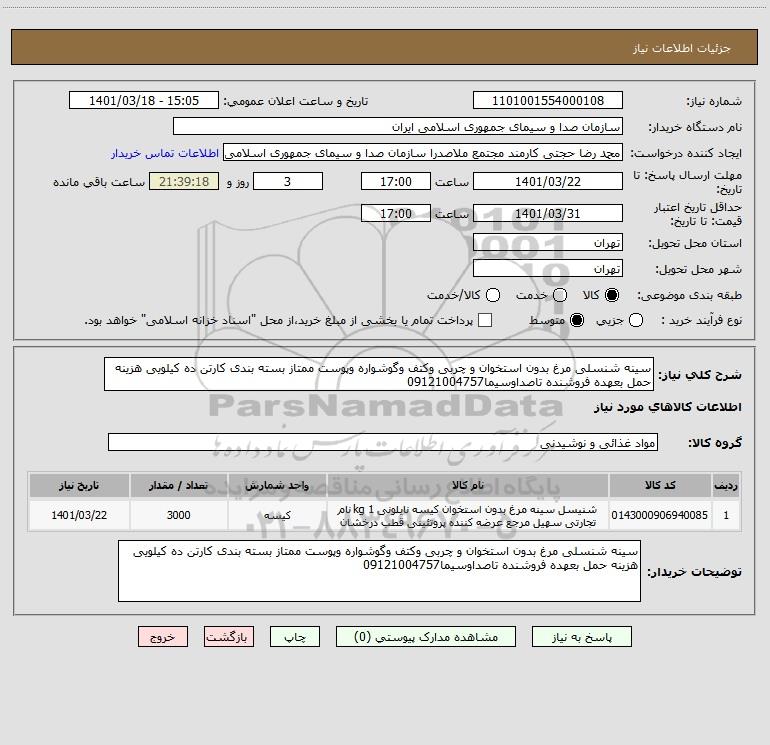Open مشاهده مدارک پیوستی (0) button
Viewport: 770px width, 745px height.
426,637
